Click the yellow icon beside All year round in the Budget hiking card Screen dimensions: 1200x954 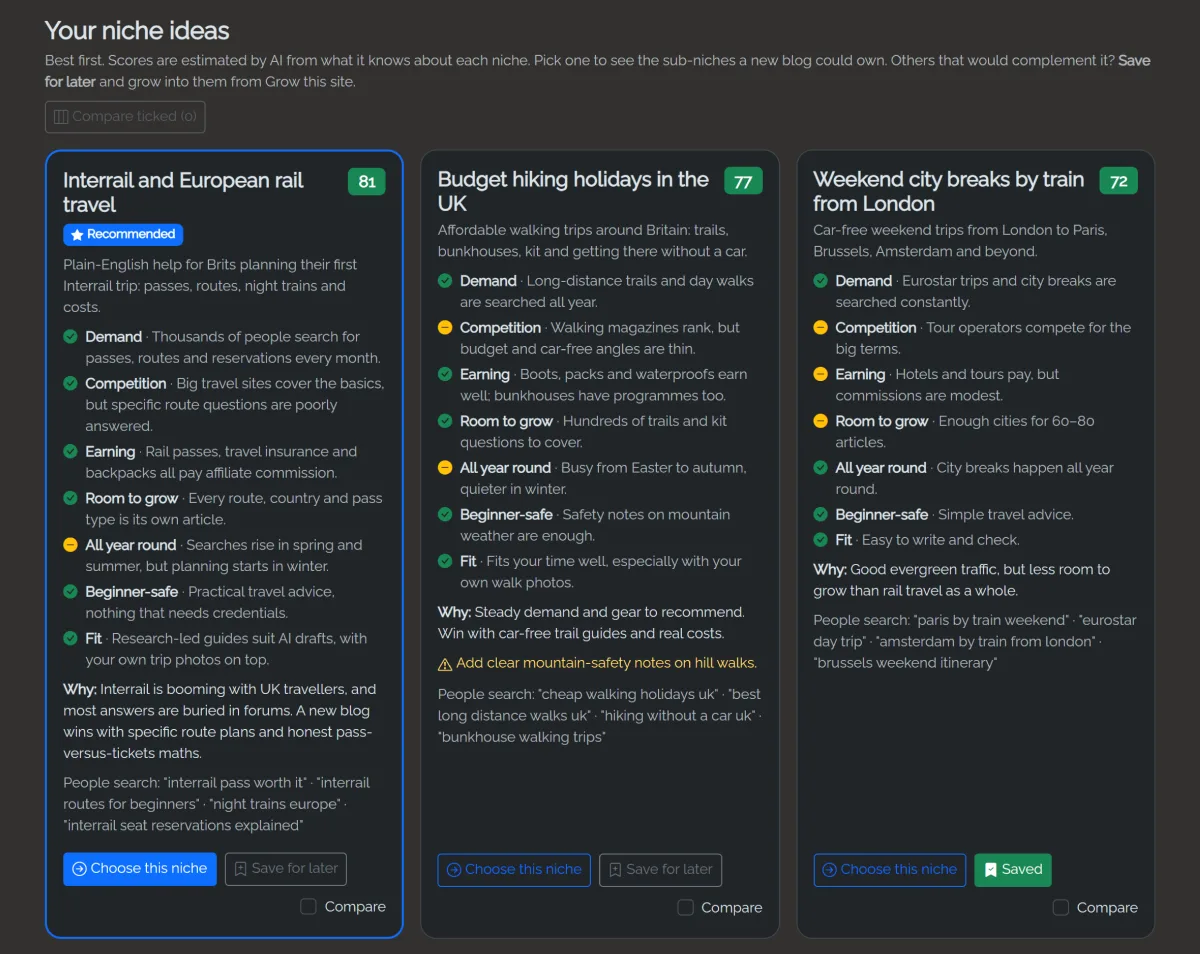pyautogui.click(x=445, y=468)
